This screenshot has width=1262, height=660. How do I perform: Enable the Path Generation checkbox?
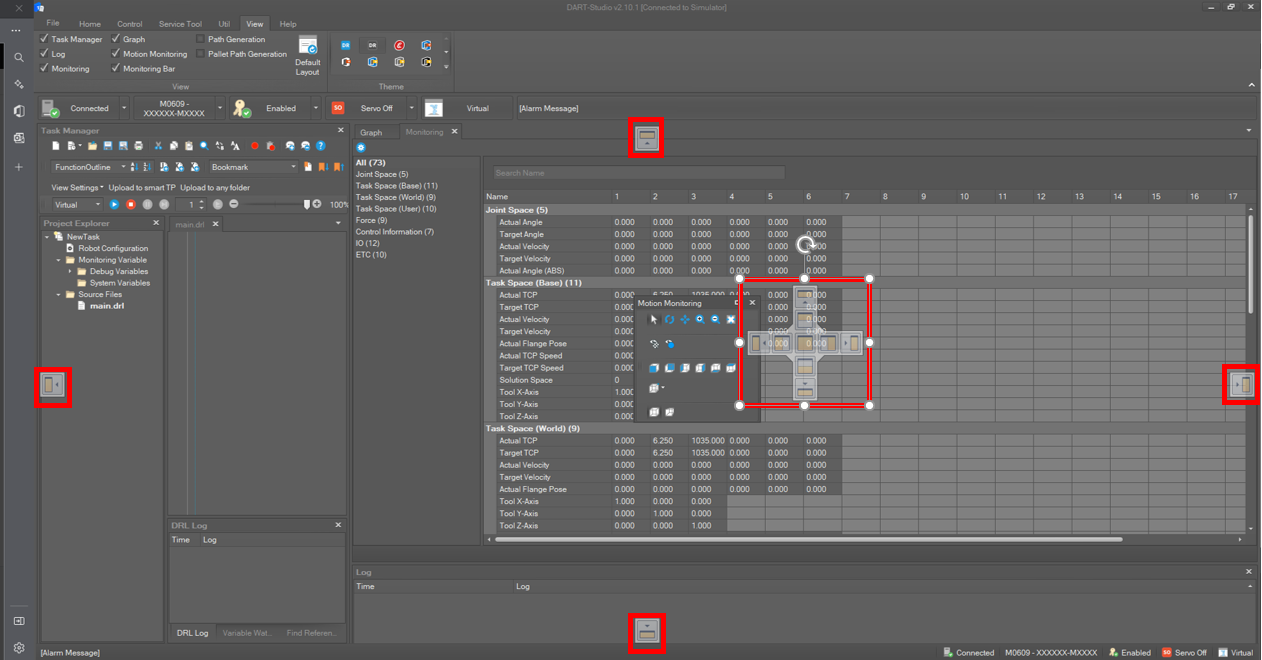pyautogui.click(x=200, y=39)
